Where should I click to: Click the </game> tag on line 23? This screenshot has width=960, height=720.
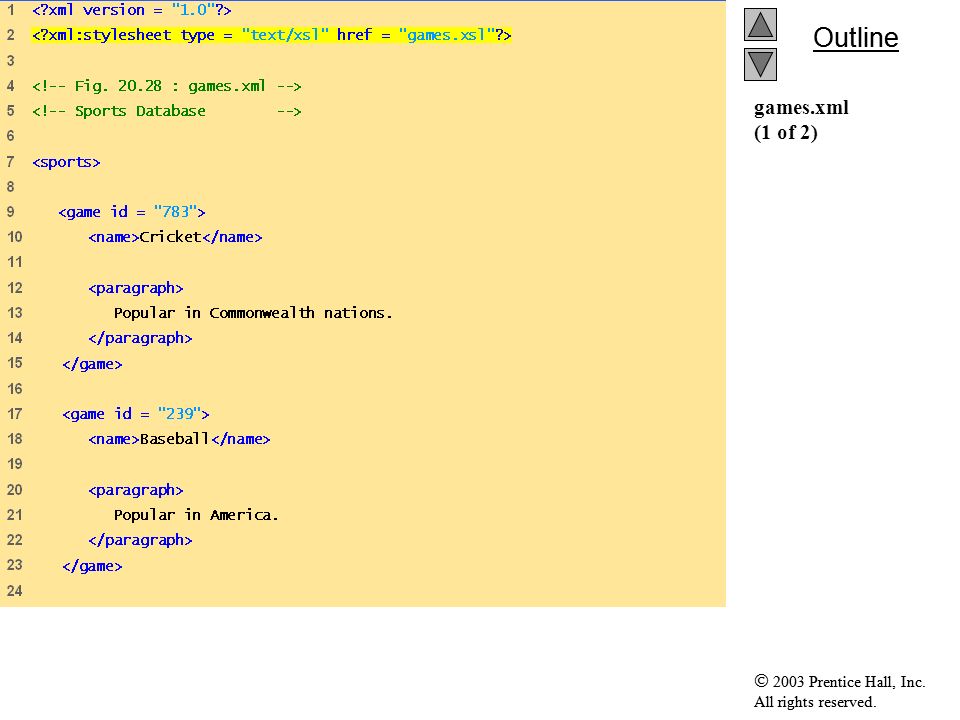(92, 566)
